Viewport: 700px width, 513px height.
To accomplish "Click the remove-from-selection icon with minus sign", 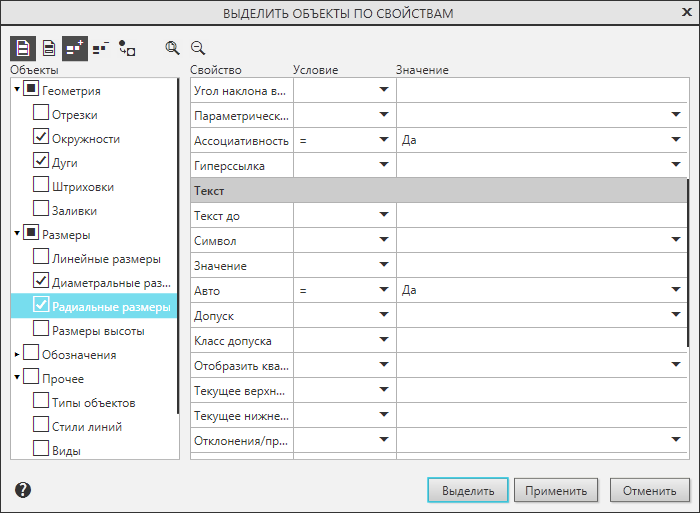I will [101, 47].
